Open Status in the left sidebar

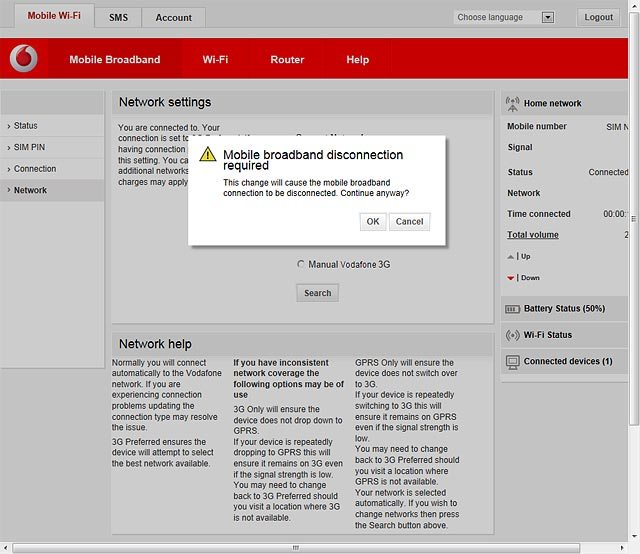coord(52,126)
